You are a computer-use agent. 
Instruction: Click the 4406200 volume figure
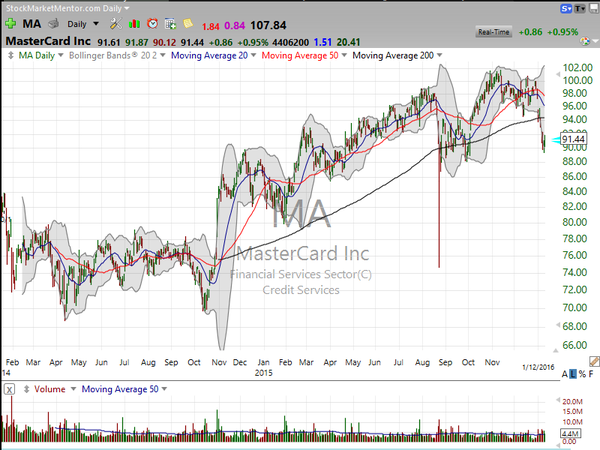coord(291,42)
